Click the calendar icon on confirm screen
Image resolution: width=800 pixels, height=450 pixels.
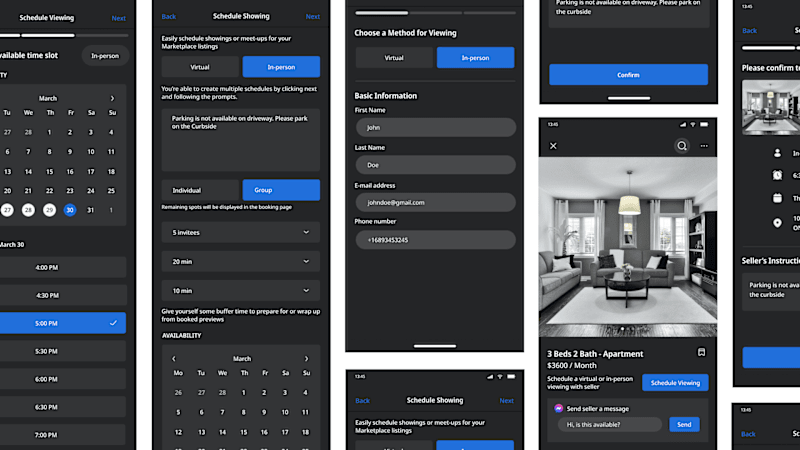pos(777,198)
